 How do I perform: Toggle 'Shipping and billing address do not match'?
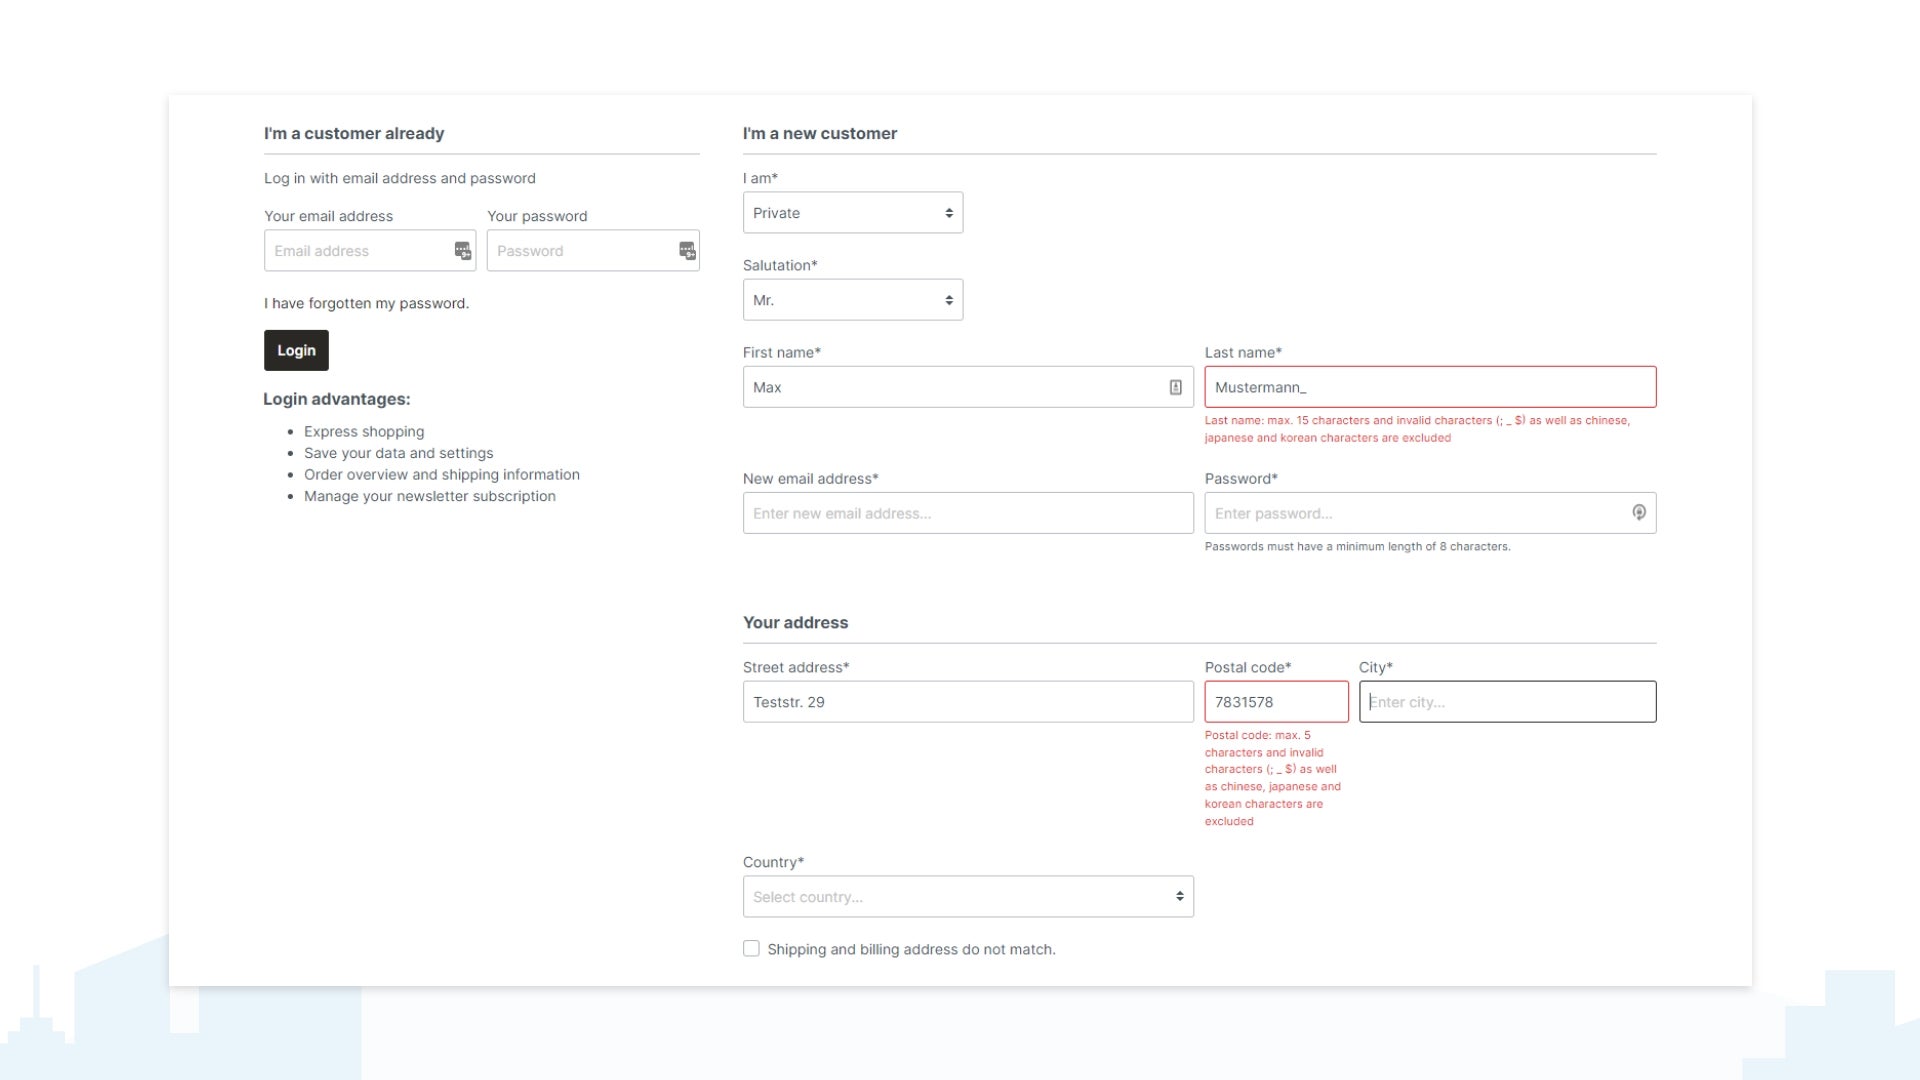pos(752,948)
